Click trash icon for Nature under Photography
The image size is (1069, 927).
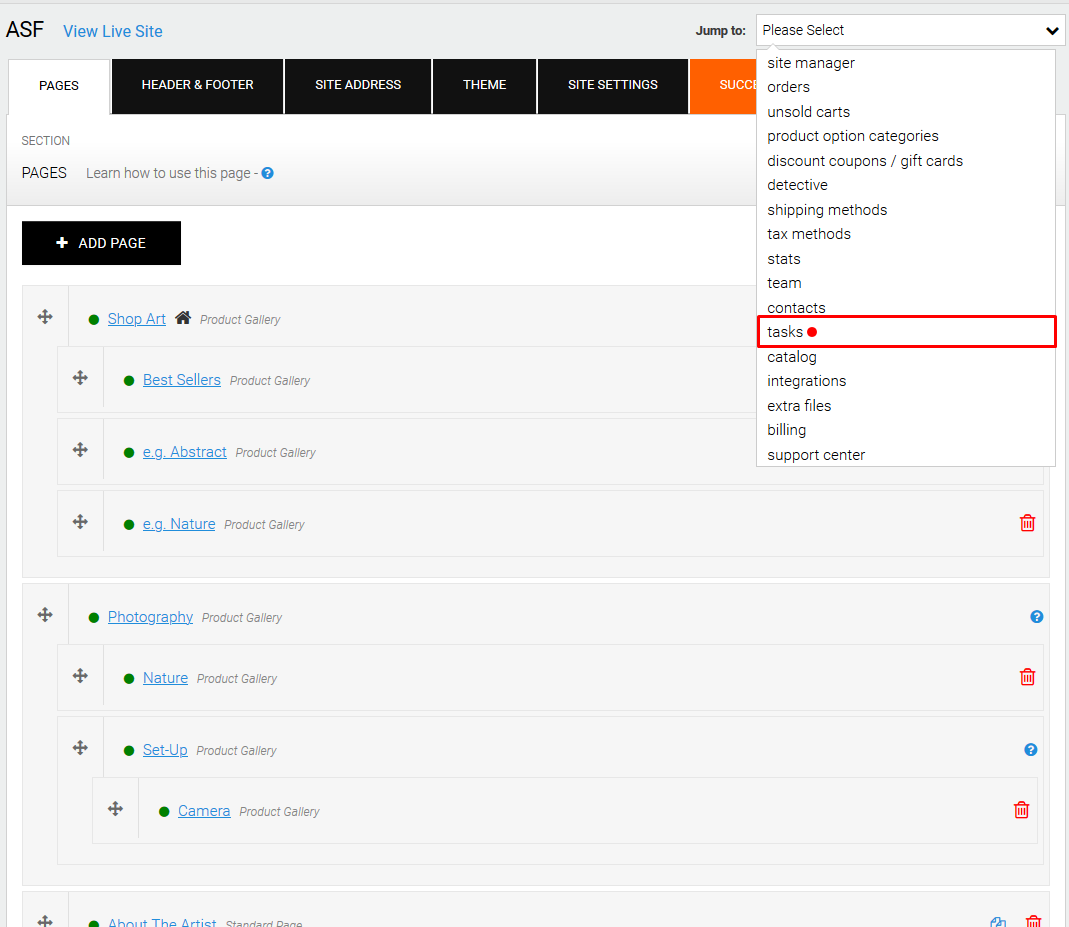point(1027,677)
